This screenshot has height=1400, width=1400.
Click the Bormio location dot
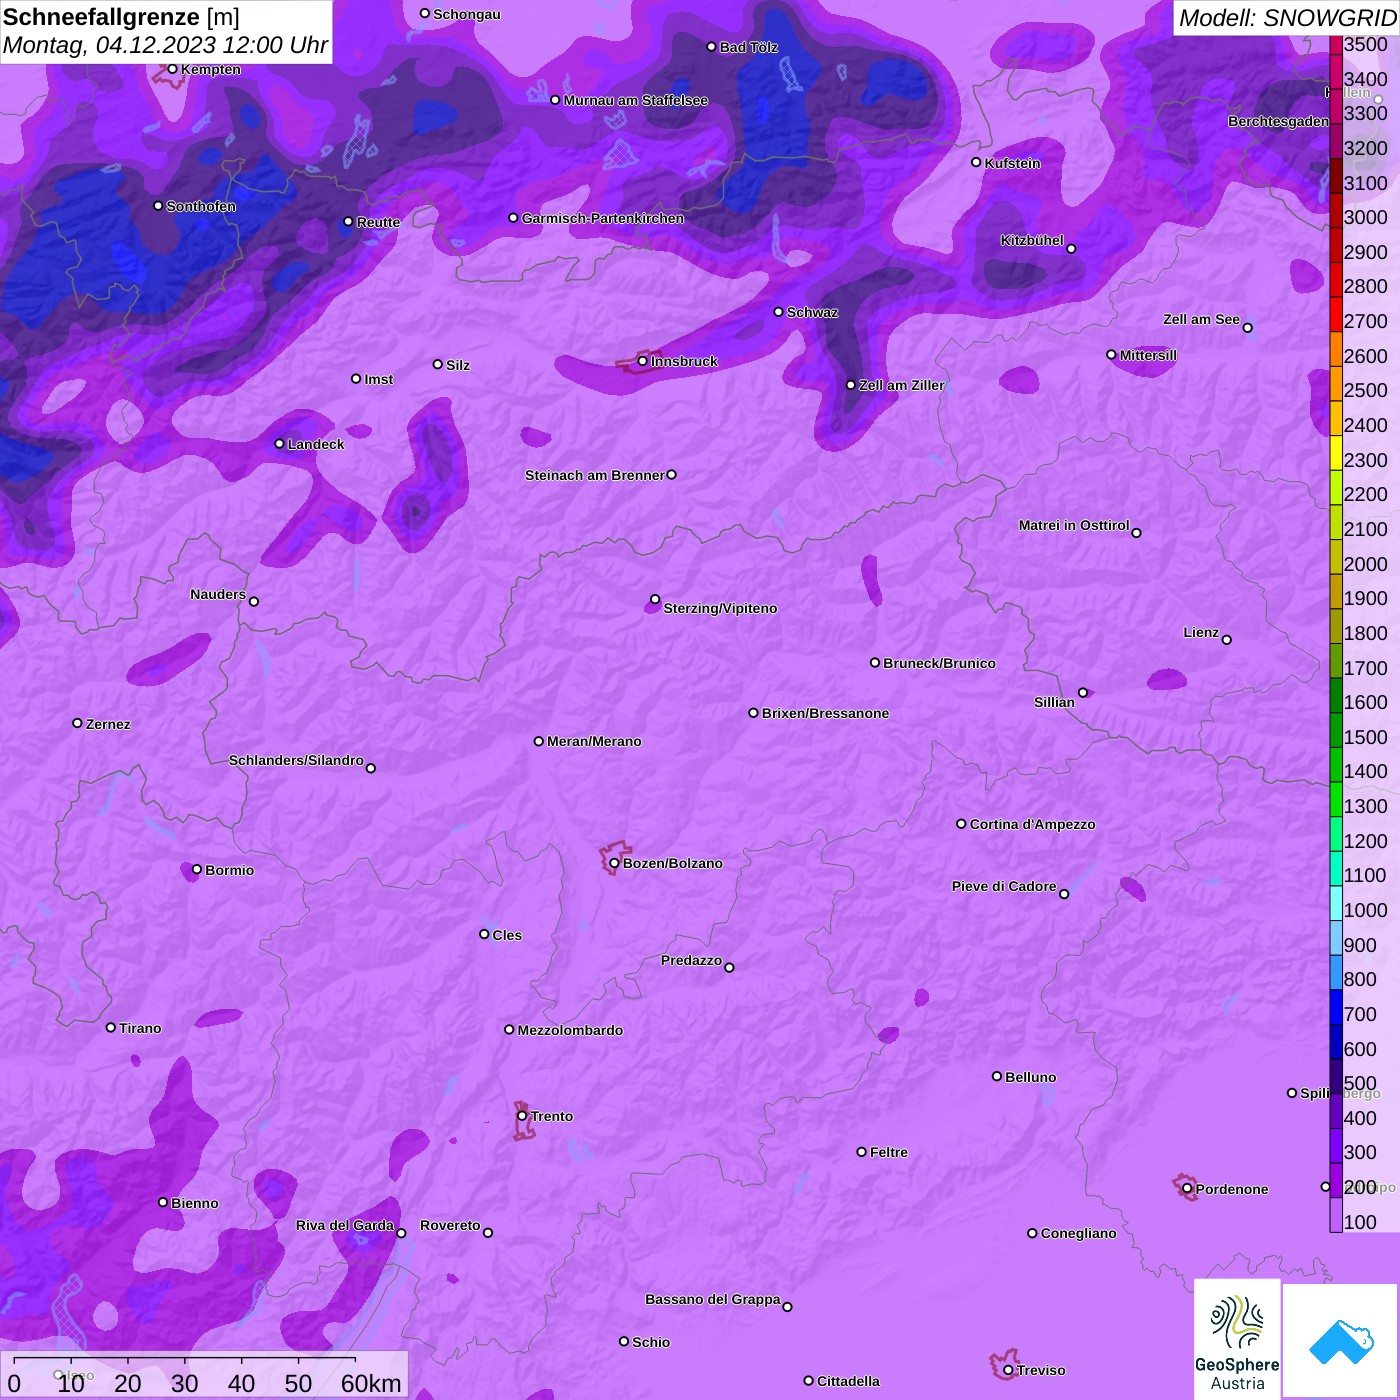tap(197, 869)
